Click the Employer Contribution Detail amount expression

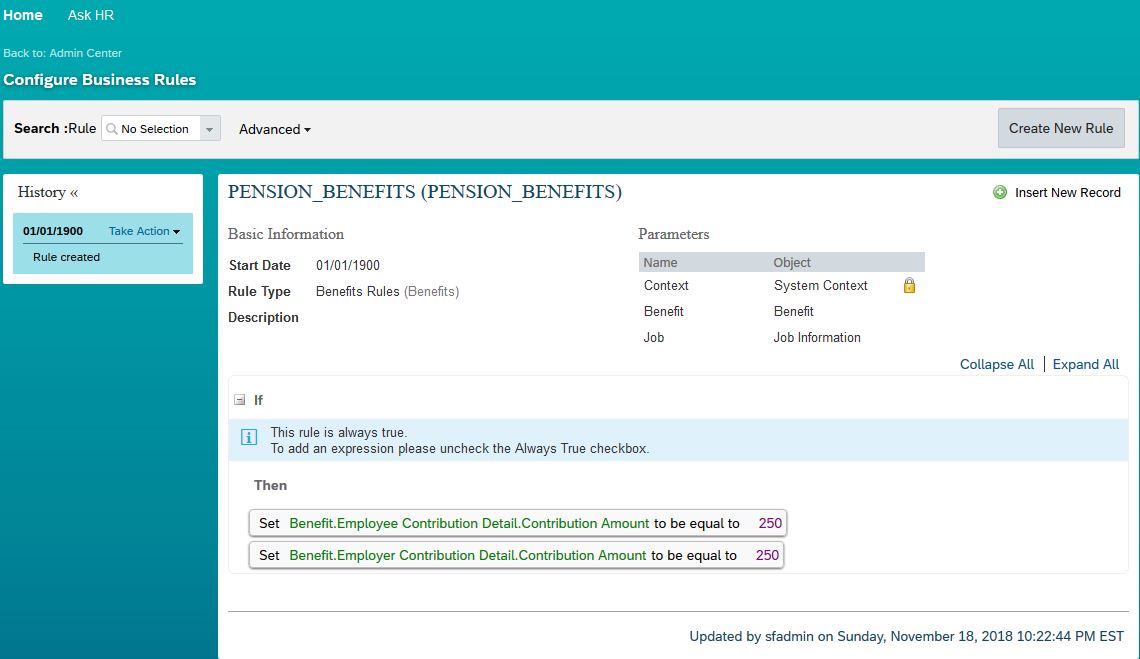[x=467, y=556]
